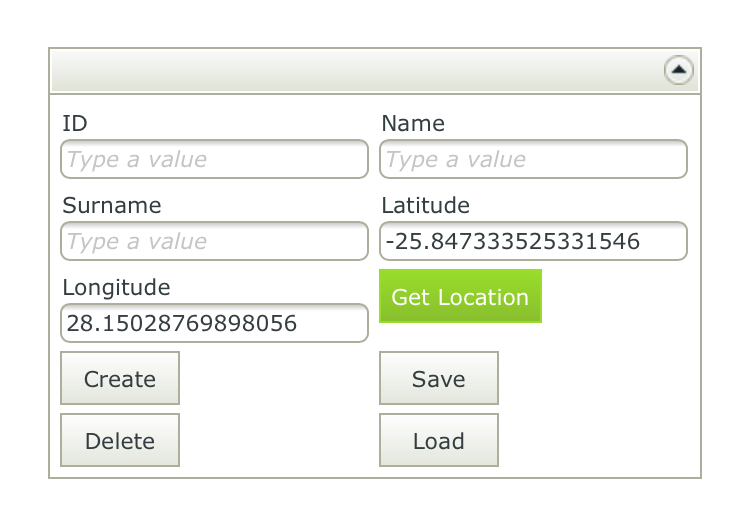Viewport: 750px width, 530px height.
Task: Select the Surname label text
Action: click(111, 206)
